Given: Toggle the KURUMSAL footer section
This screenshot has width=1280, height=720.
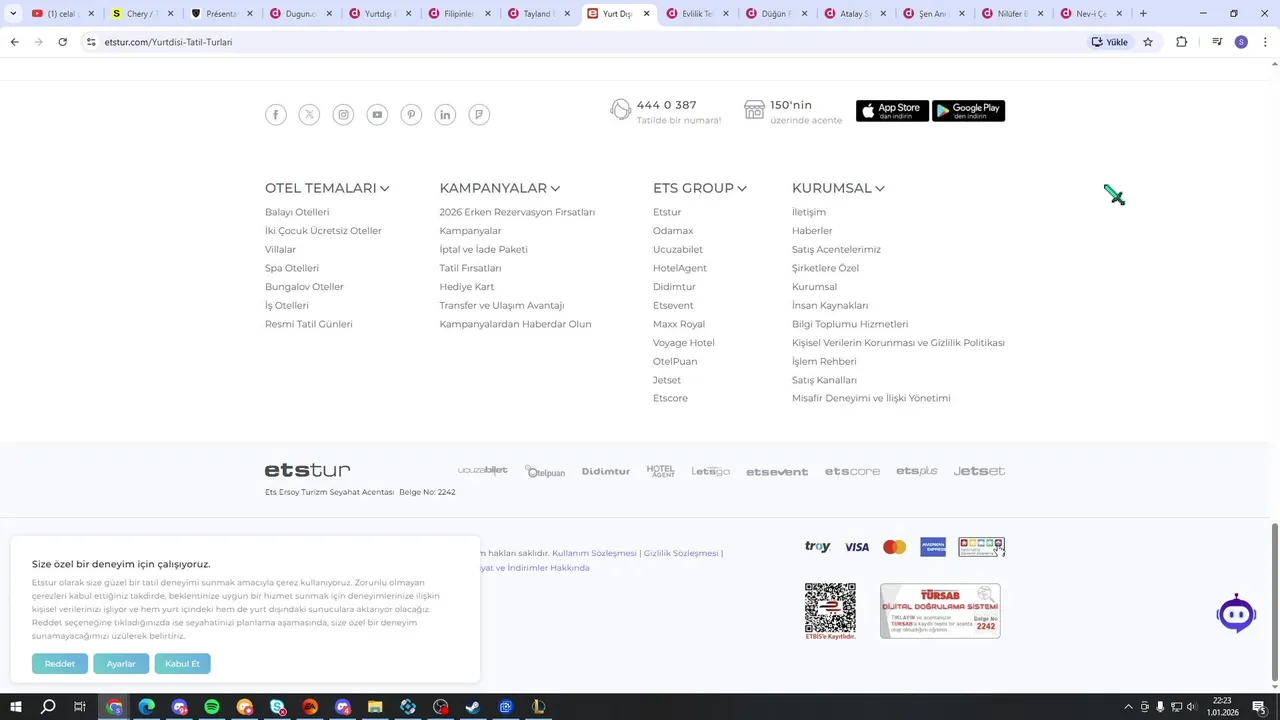Looking at the screenshot, I should coord(838,188).
